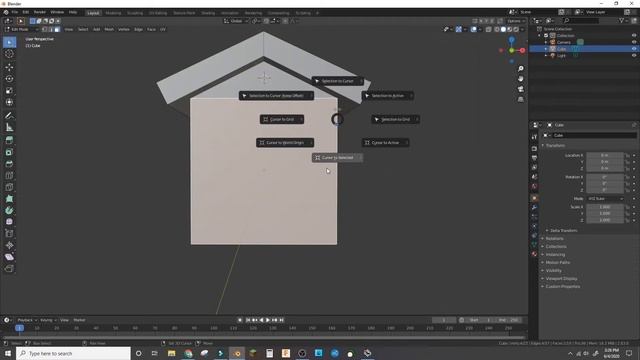Choose the 3D Cursor tool
The image size is (640, 360).
pos(9,54)
